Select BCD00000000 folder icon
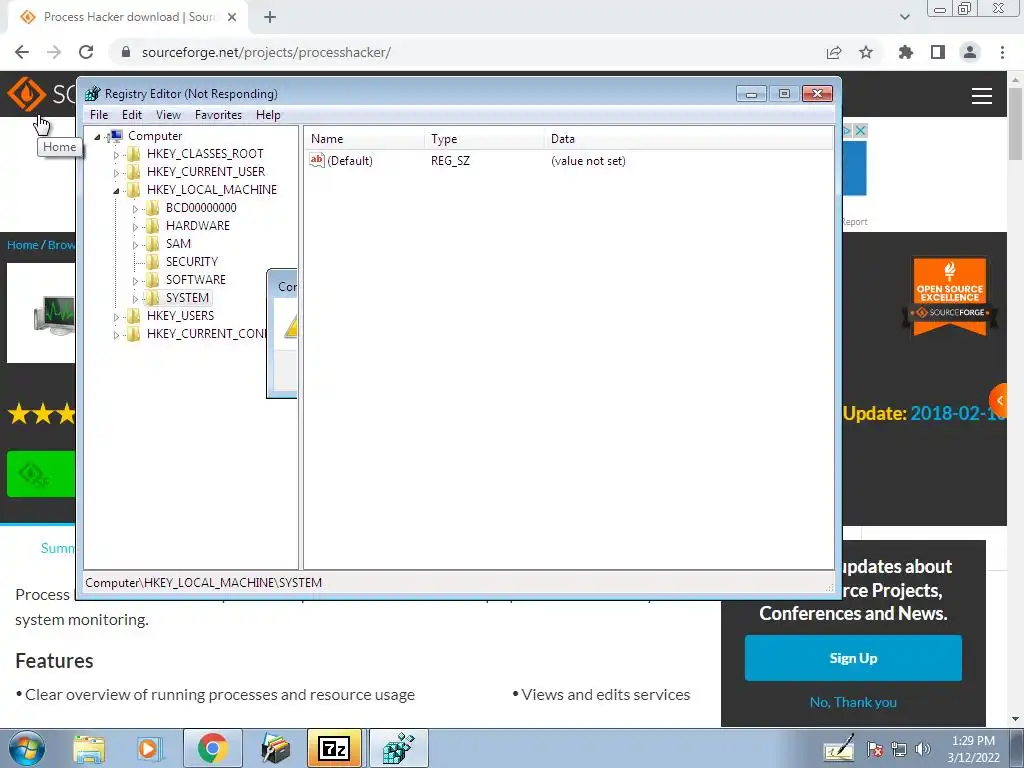 pos(152,208)
